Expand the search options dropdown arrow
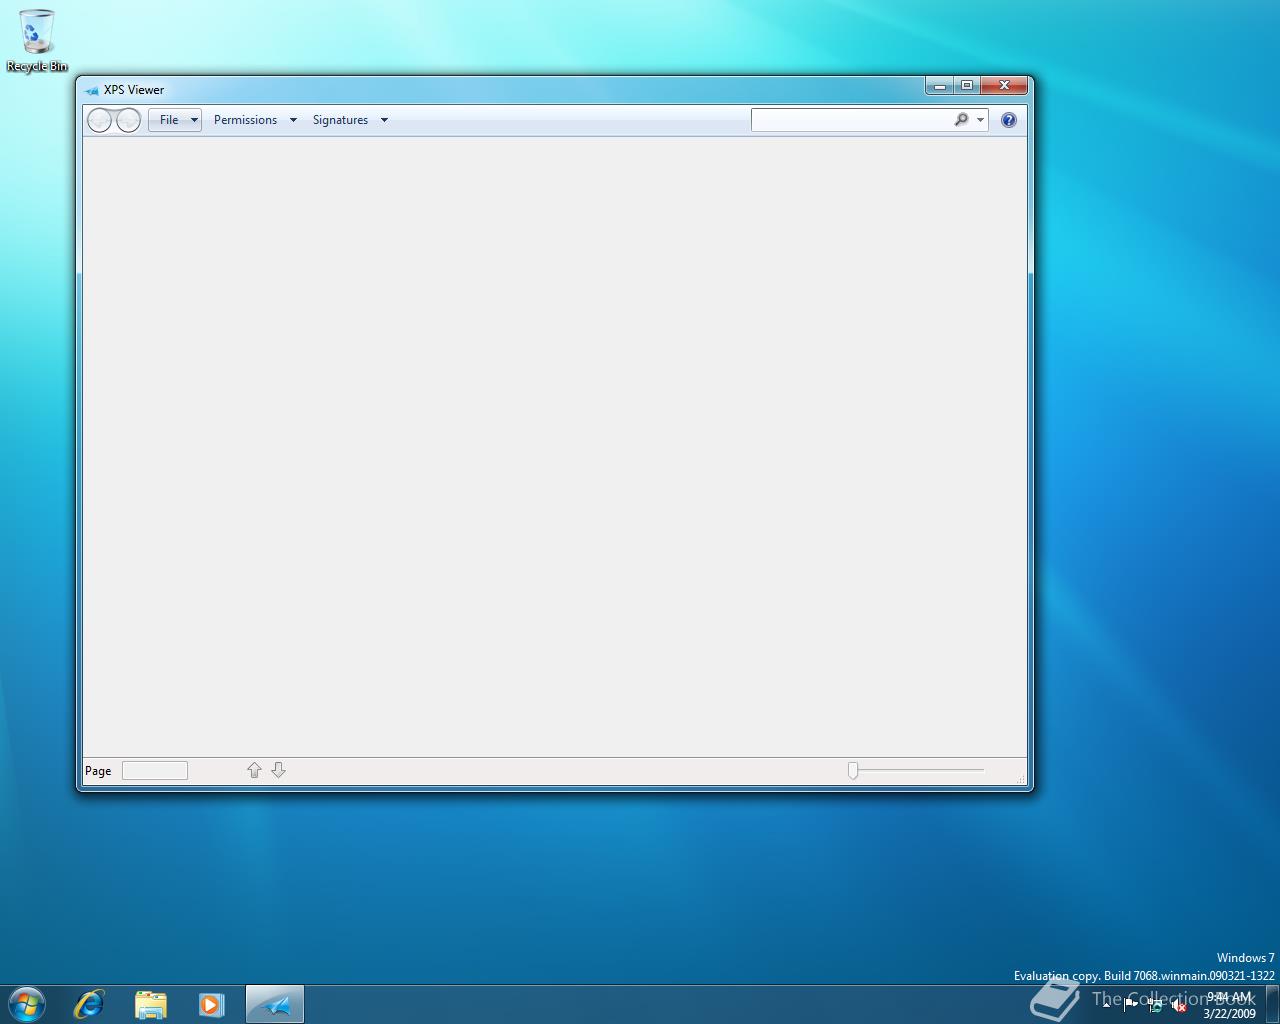This screenshot has width=1280, height=1024. [x=981, y=120]
